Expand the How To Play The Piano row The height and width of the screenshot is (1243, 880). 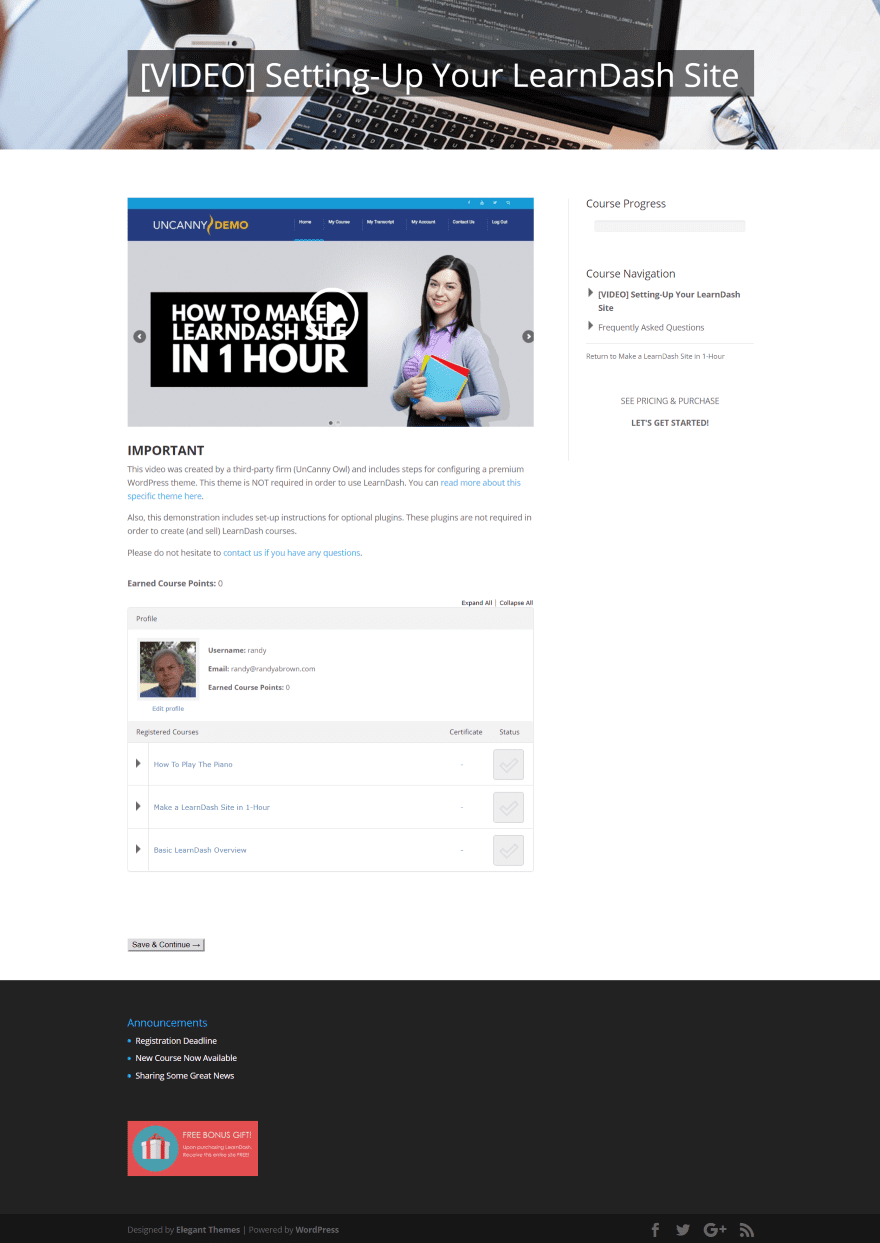[x=138, y=763]
